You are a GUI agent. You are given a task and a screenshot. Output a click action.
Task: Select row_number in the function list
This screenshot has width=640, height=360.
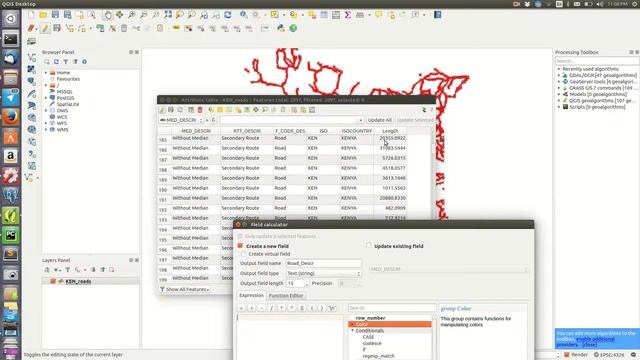coord(370,318)
